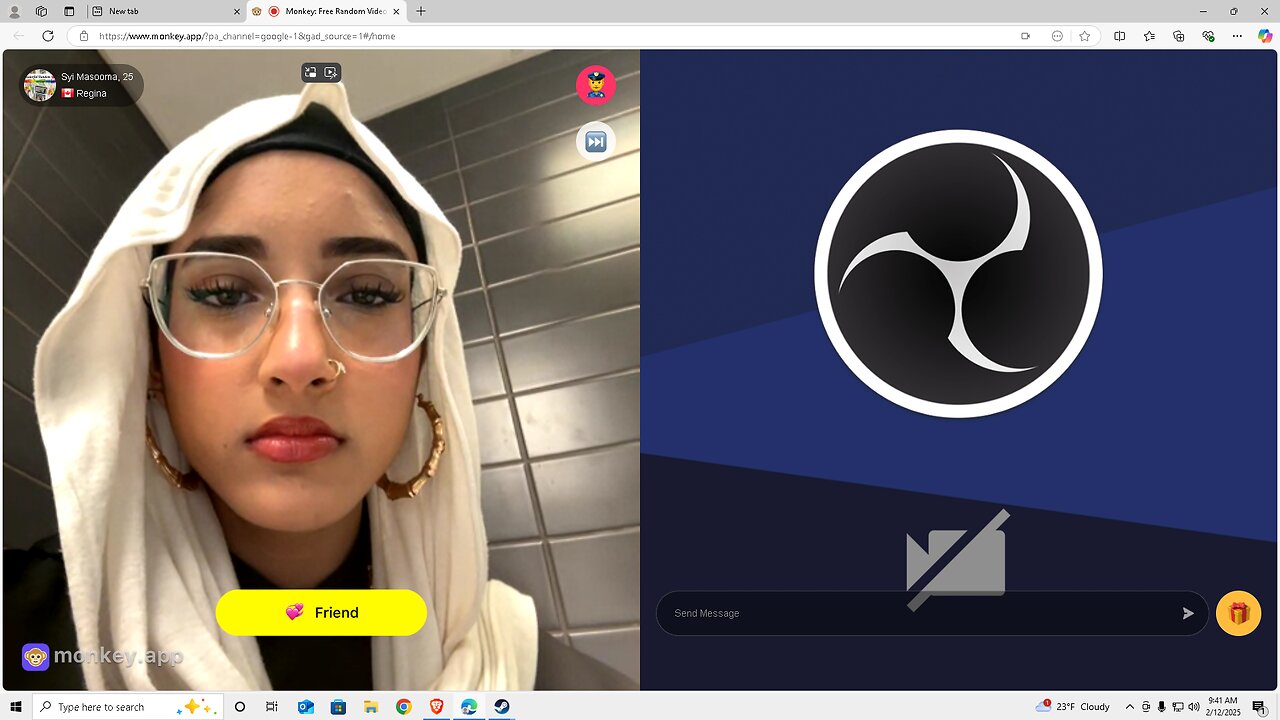Image resolution: width=1280 pixels, height=720 pixels.
Task: Click the video layout switch icon above the video
Action: point(331,72)
